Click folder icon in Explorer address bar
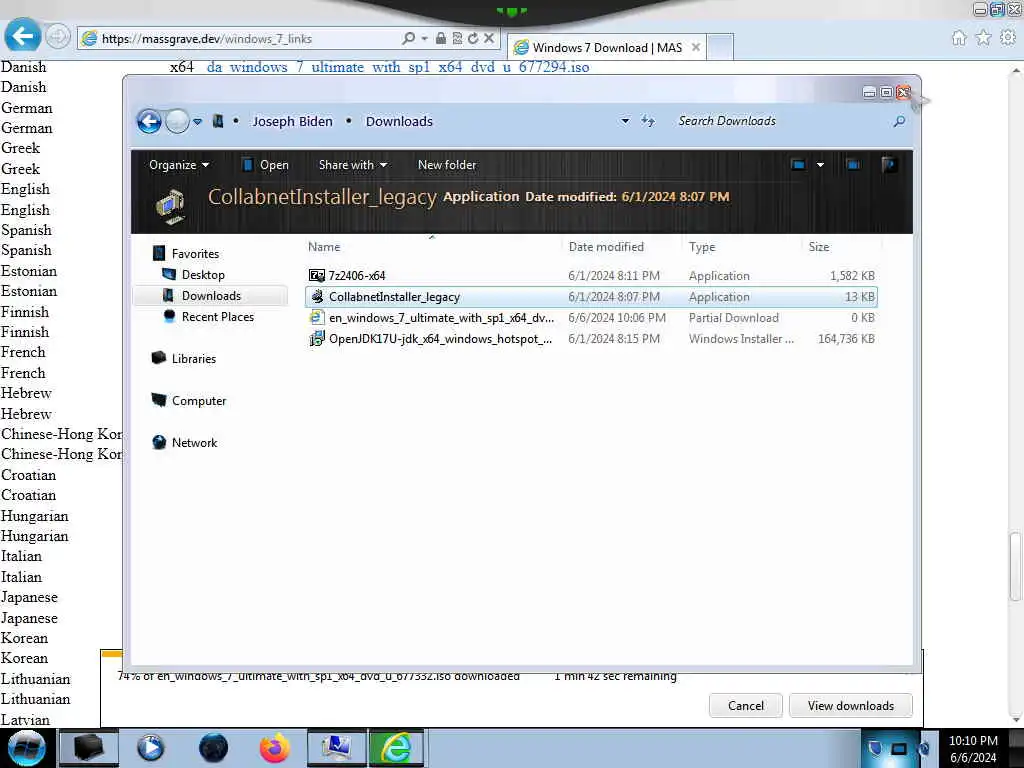This screenshot has height=768, width=1024. click(x=218, y=121)
